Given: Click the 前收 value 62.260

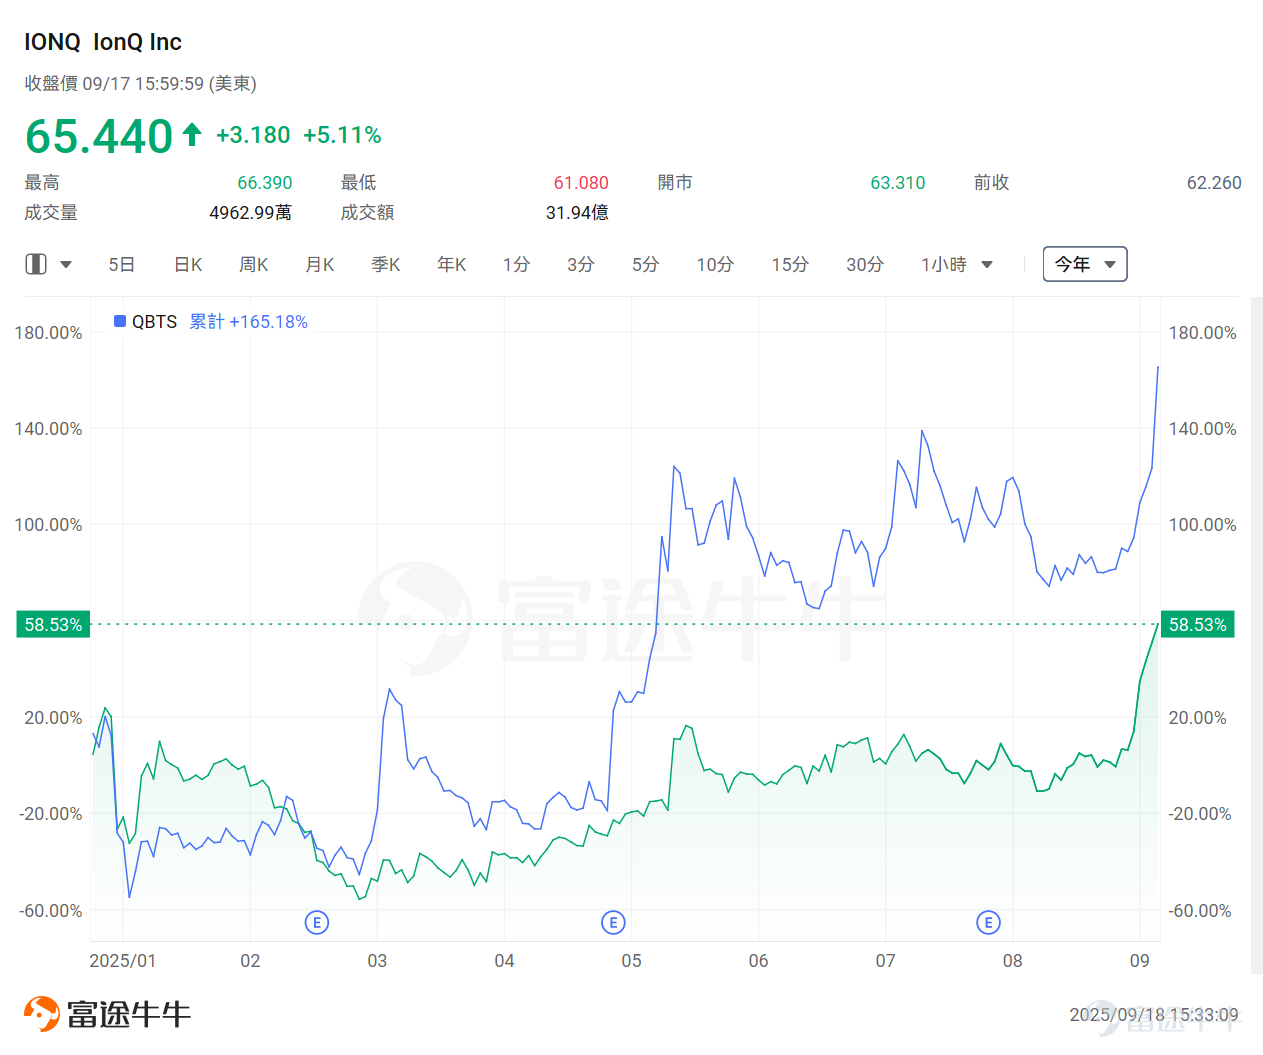Looking at the screenshot, I should pos(1214,183).
